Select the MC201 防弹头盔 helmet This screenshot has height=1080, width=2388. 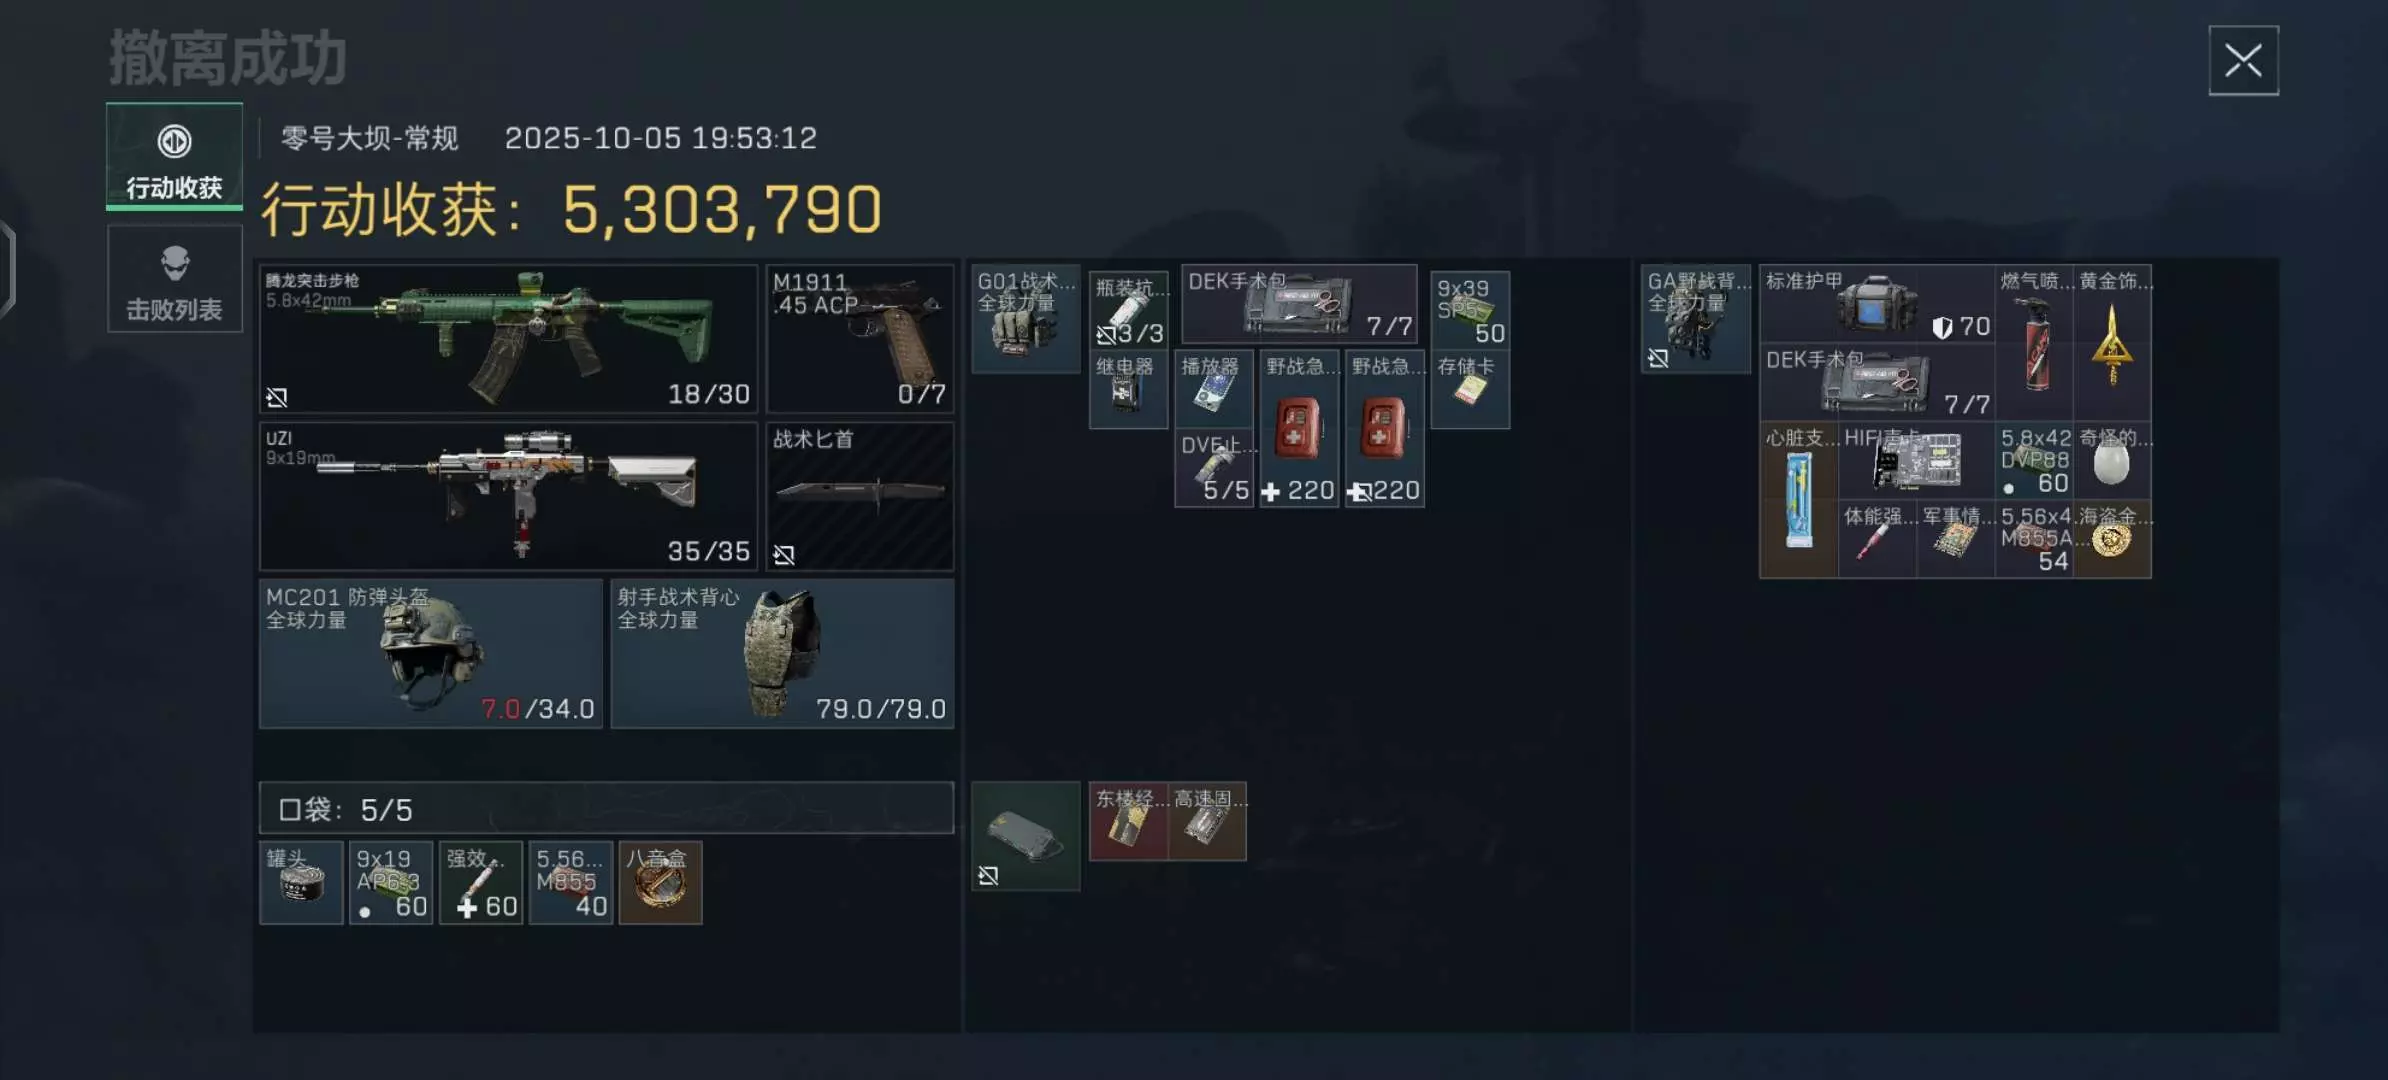tap(431, 654)
